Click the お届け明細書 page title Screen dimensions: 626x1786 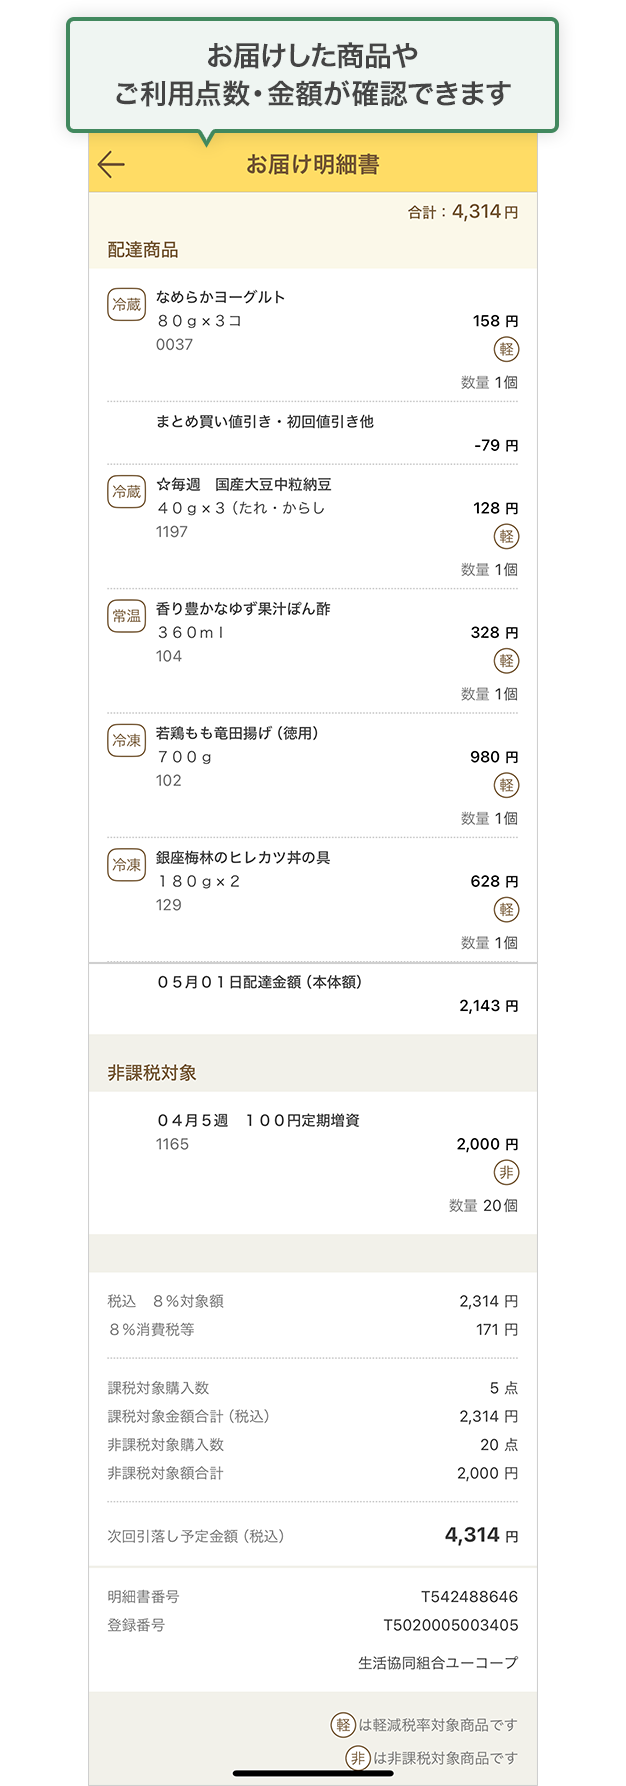click(x=313, y=165)
